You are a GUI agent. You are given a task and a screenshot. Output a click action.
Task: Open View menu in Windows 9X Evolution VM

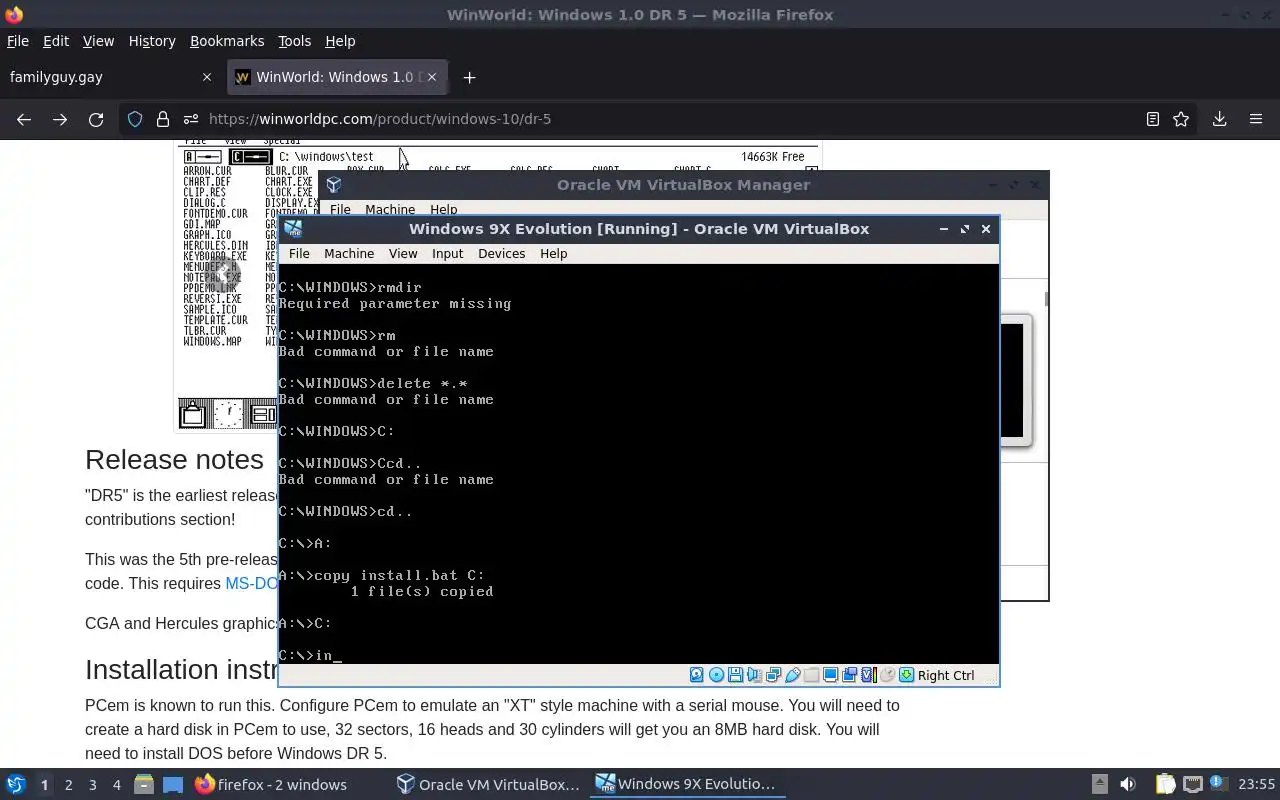coord(403,254)
